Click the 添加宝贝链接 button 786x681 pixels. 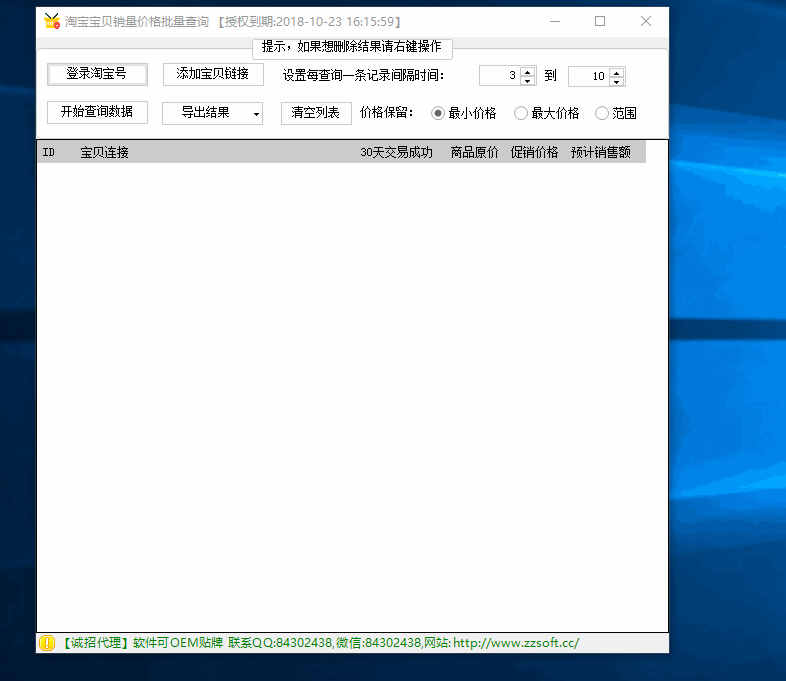[x=213, y=74]
